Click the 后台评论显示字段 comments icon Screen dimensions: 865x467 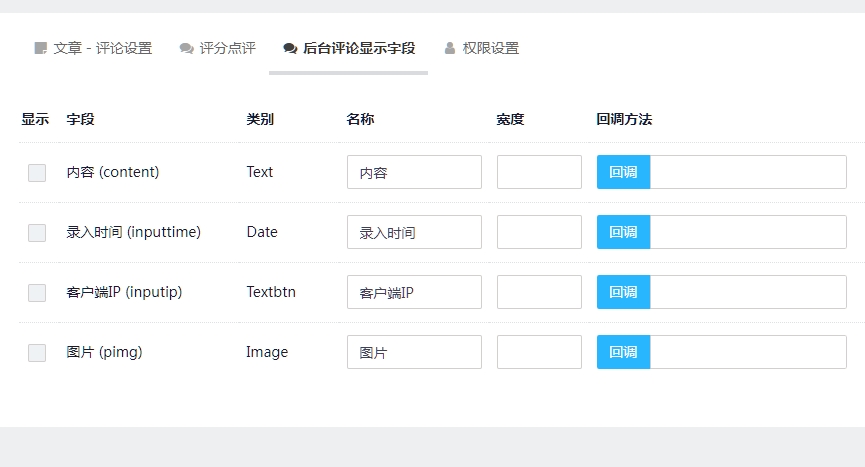(x=290, y=48)
